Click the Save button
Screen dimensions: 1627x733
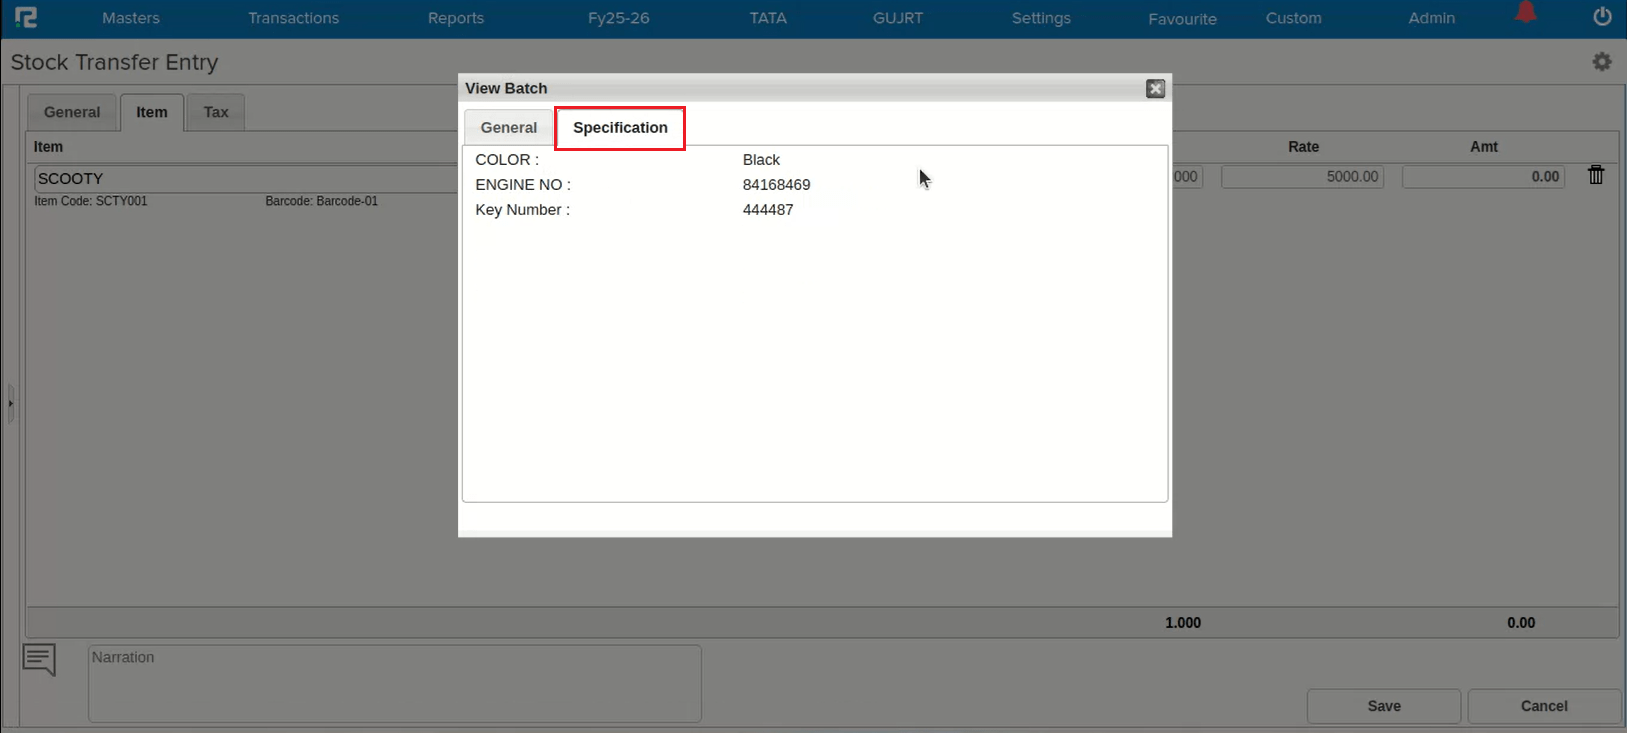1384,706
